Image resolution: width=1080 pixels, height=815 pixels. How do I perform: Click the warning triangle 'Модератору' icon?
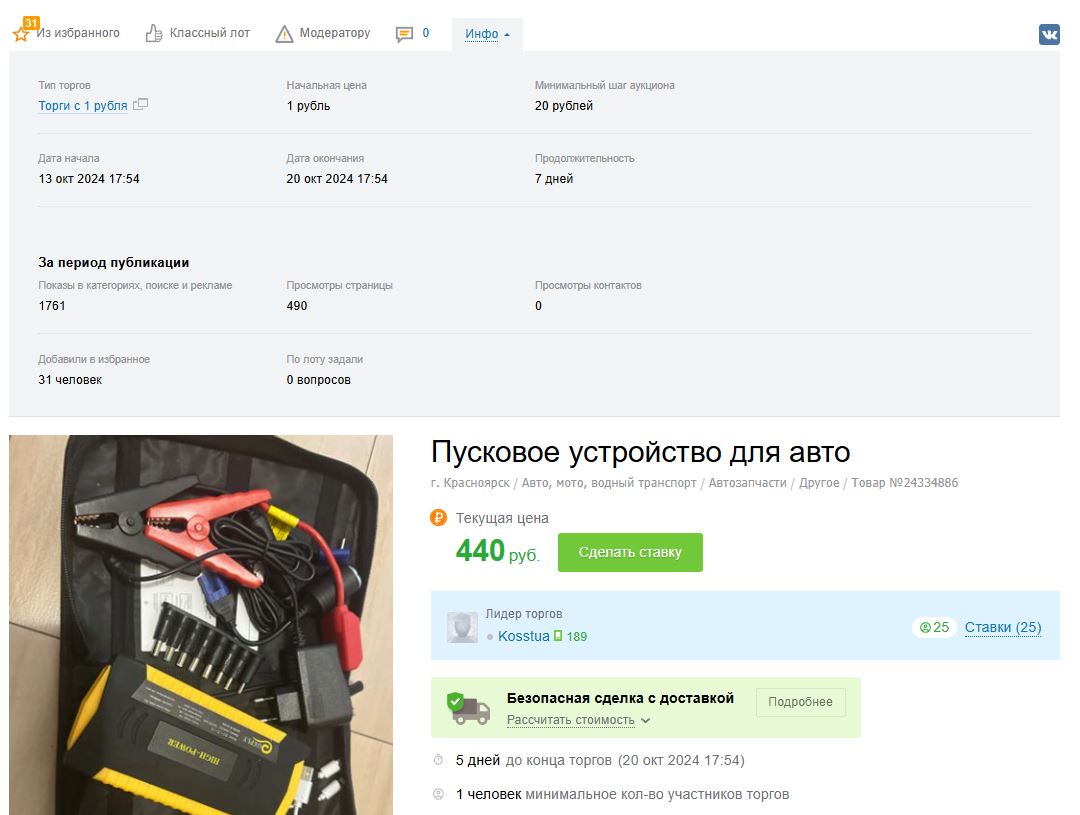click(x=284, y=33)
